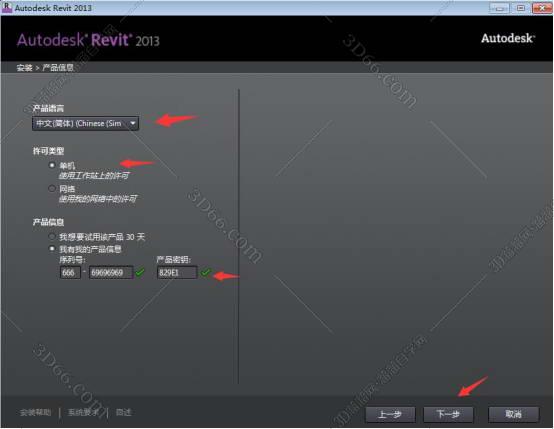Click the 产品信息 breadcrumb text
The width and height of the screenshot is (554, 429).
(x=58, y=67)
